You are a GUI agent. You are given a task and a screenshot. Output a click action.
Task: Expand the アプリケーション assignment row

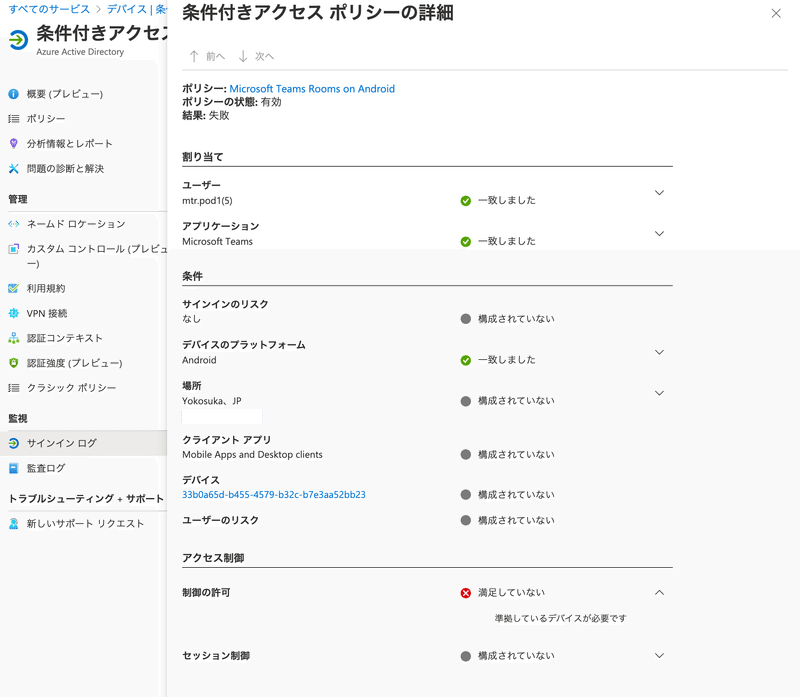coord(659,233)
